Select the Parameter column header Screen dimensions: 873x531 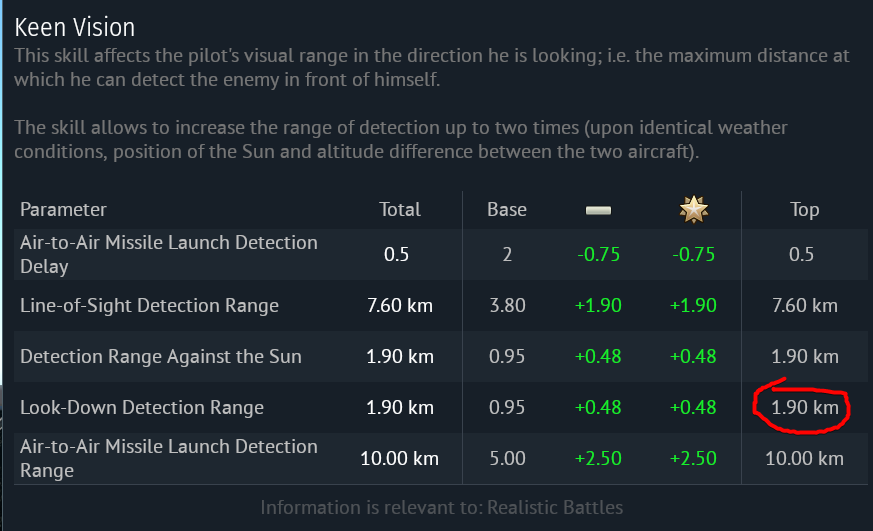click(x=63, y=210)
